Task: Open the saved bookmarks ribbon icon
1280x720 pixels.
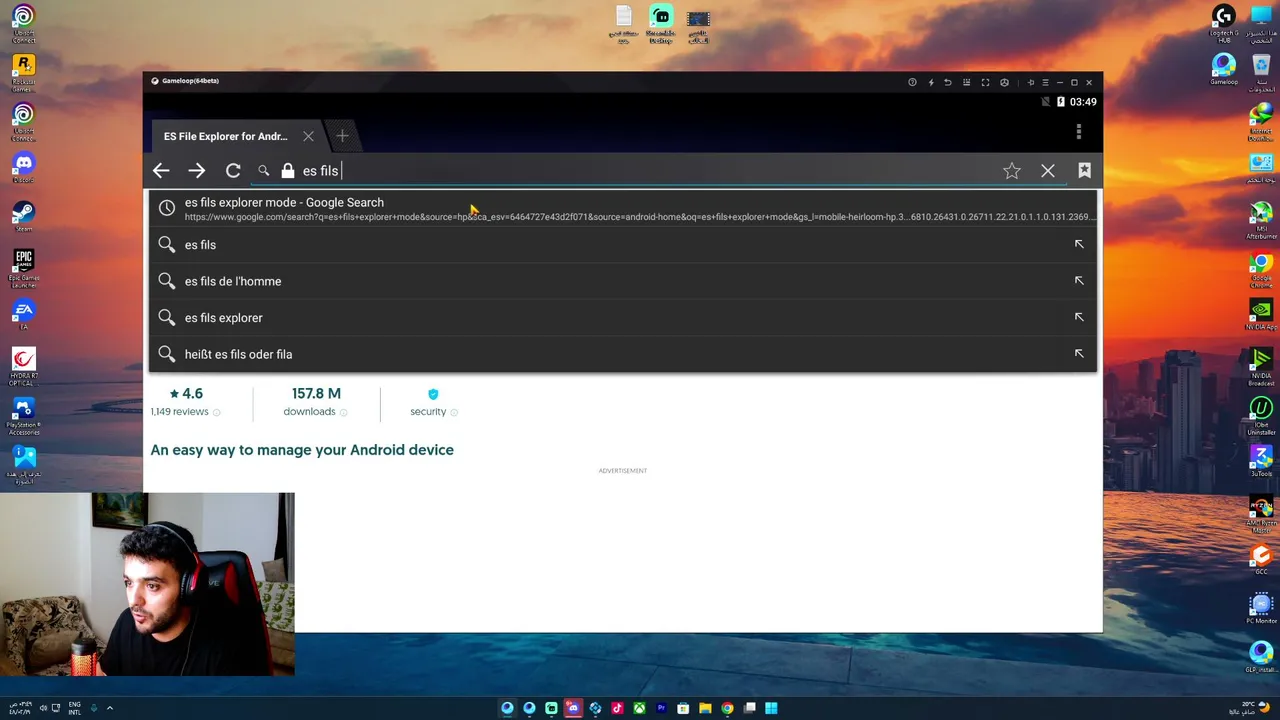Action: click(1084, 171)
